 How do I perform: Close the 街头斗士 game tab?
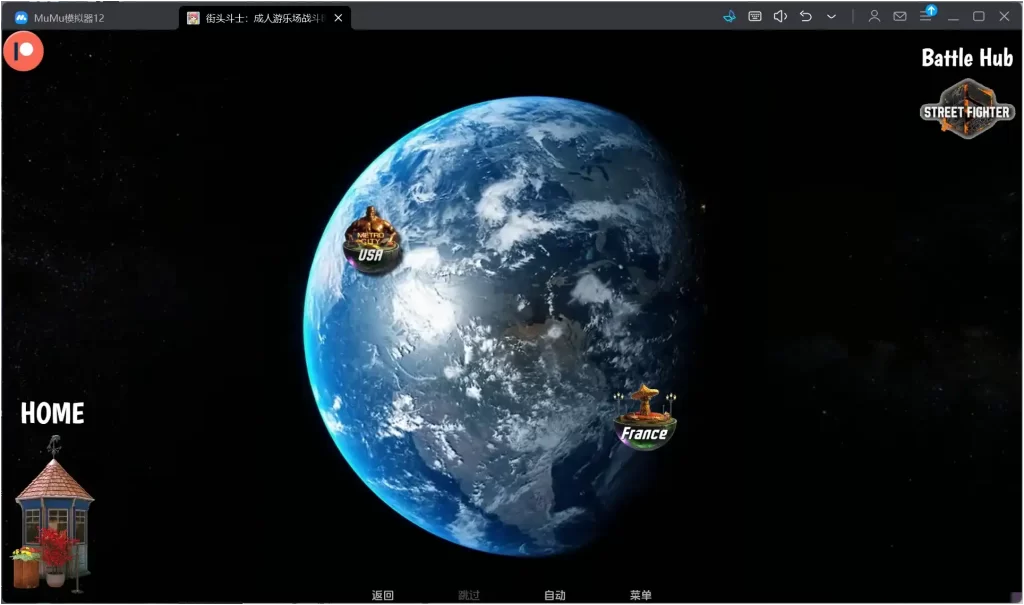[339, 17]
